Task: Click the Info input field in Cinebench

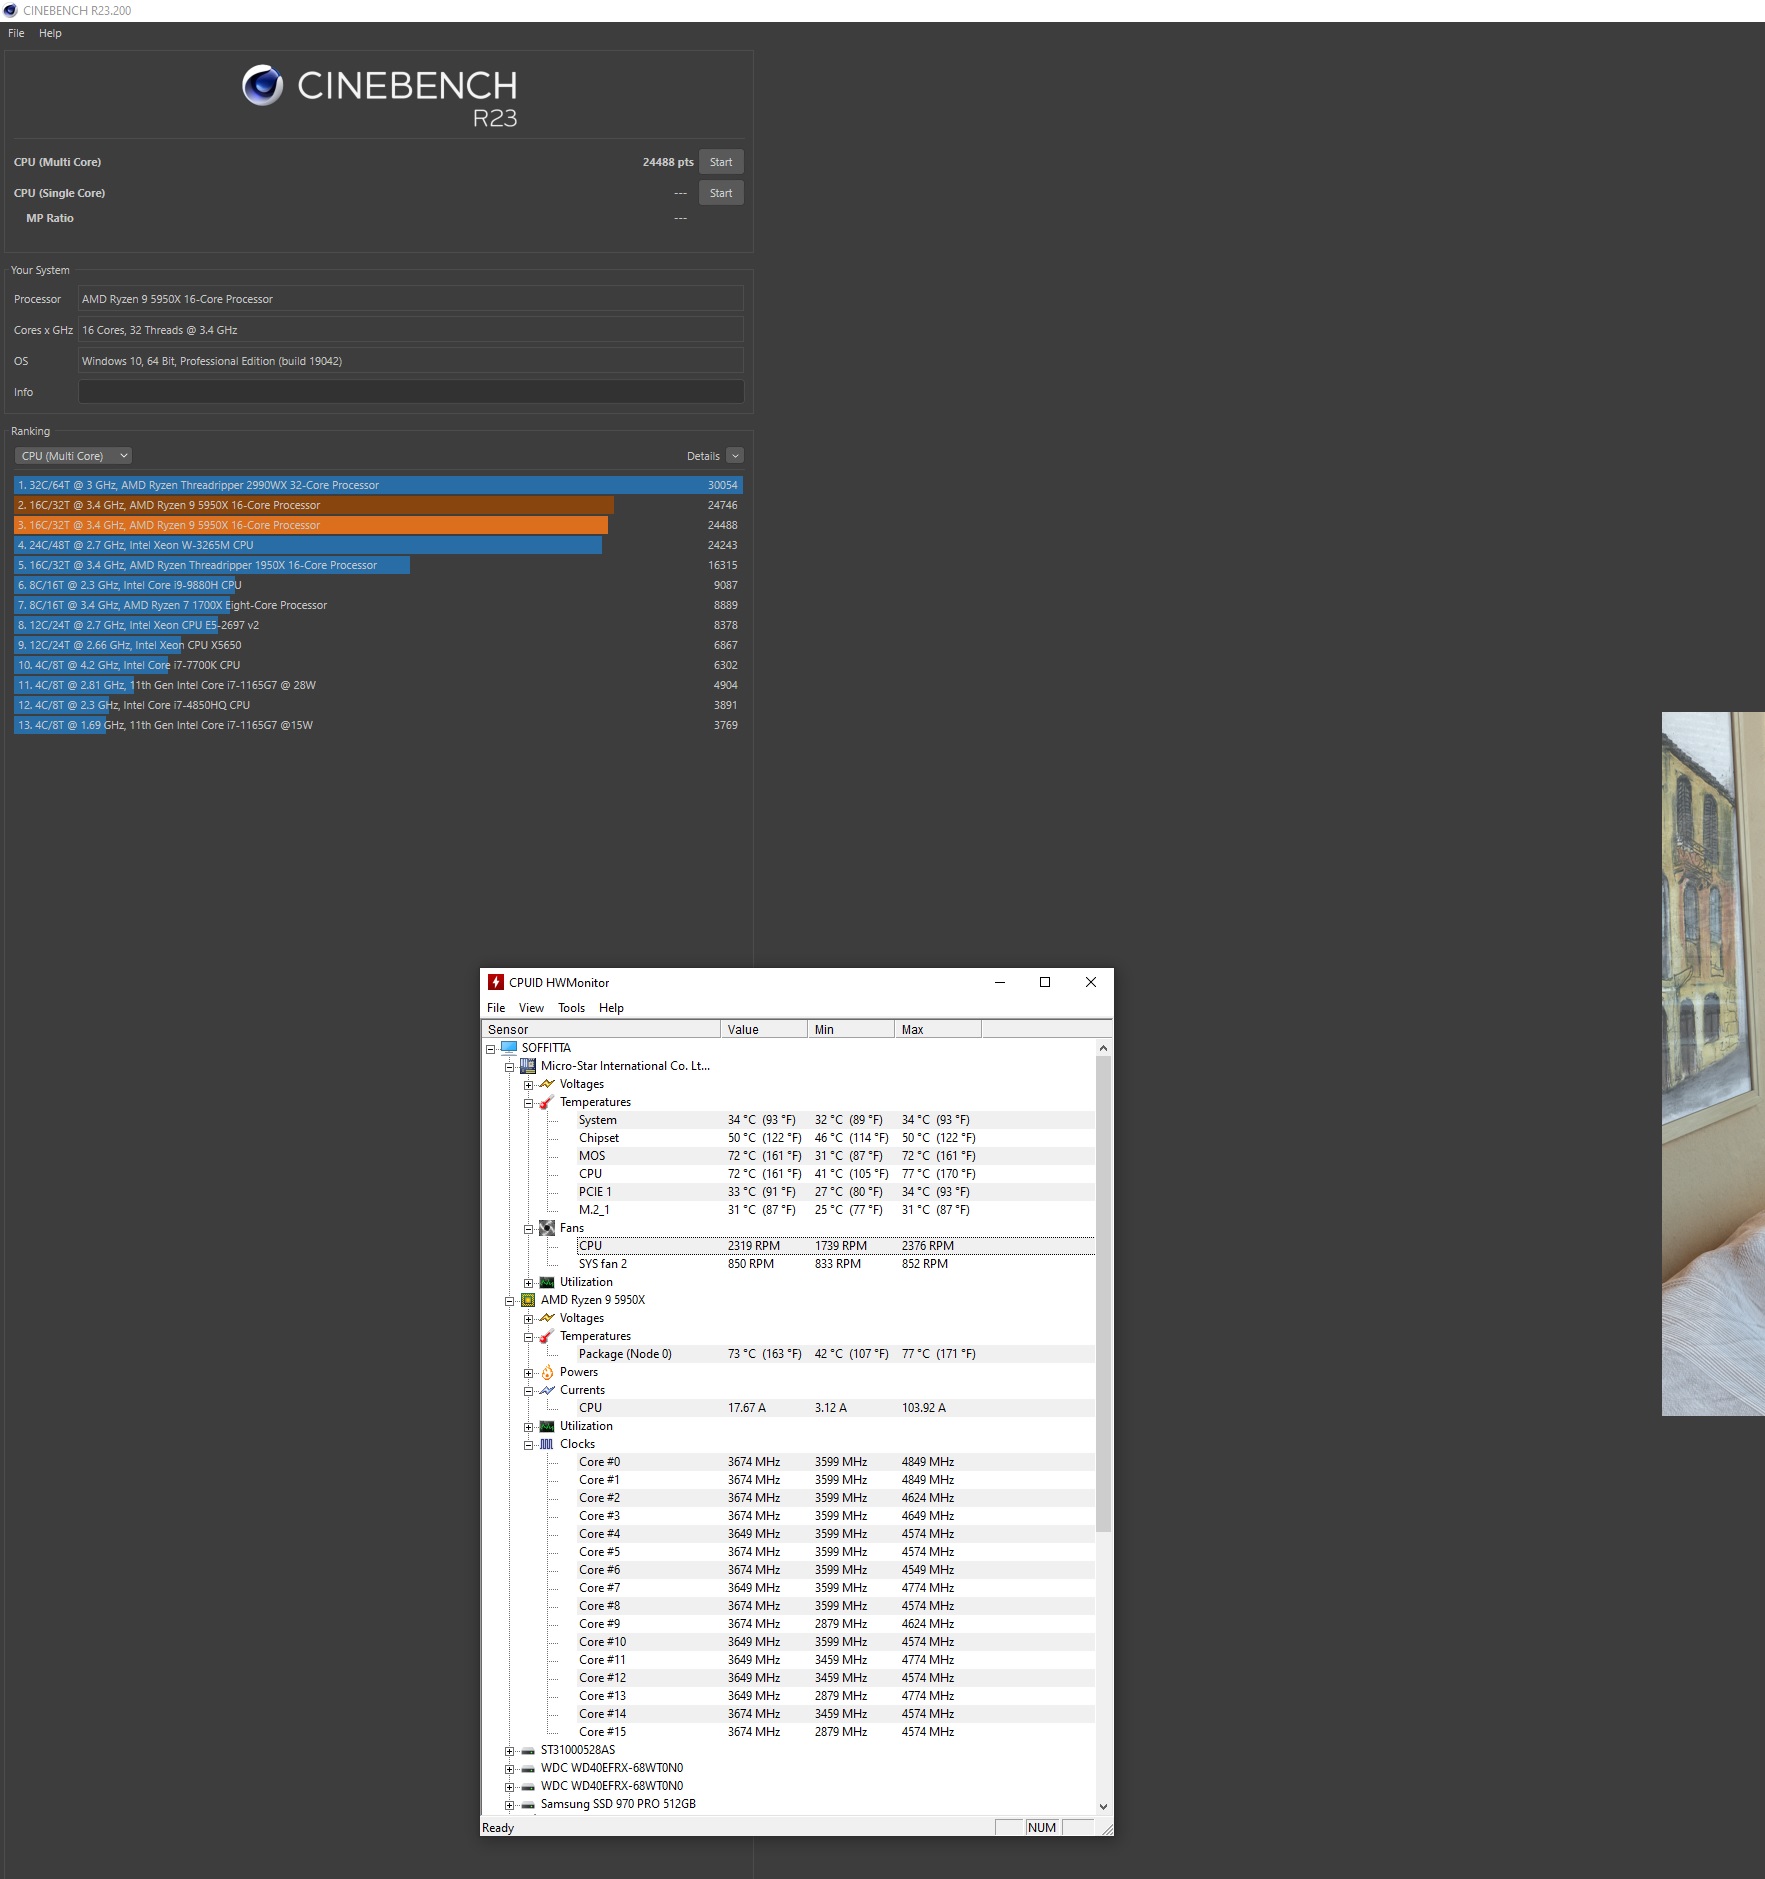Action: pos(411,392)
